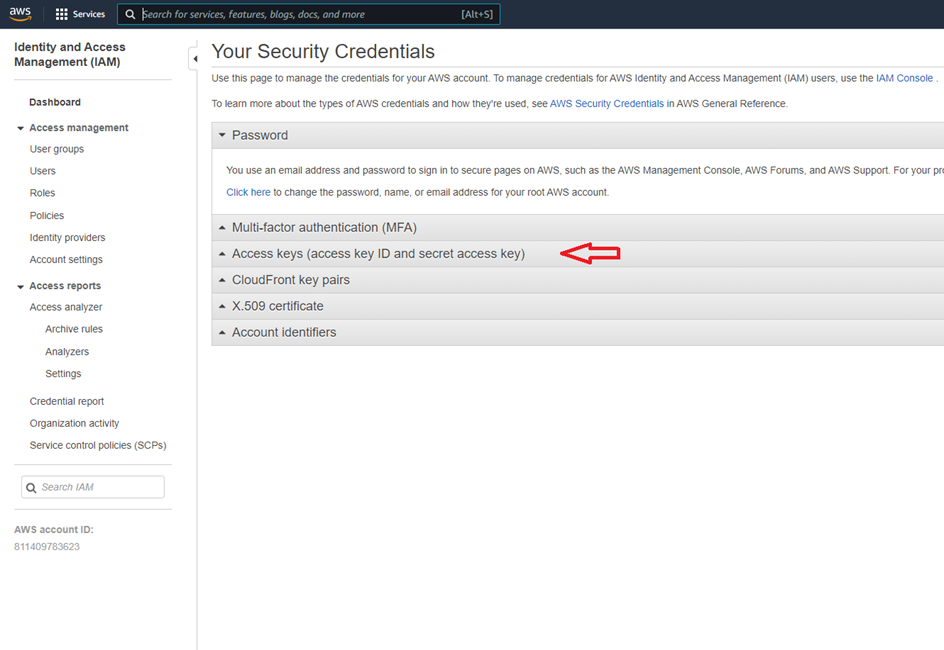Open the IAM Console link
Image resolution: width=944 pixels, height=650 pixels.
tap(904, 78)
